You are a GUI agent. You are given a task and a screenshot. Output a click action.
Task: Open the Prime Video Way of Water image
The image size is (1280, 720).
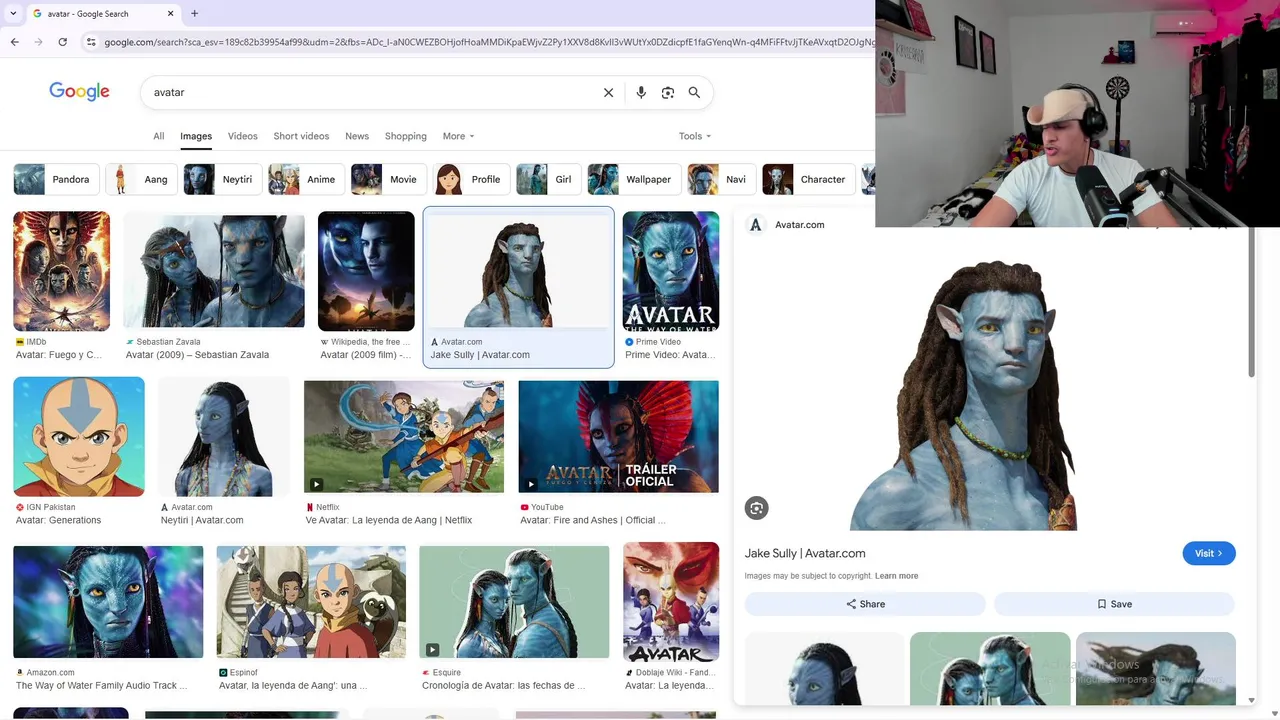point(671,271)
